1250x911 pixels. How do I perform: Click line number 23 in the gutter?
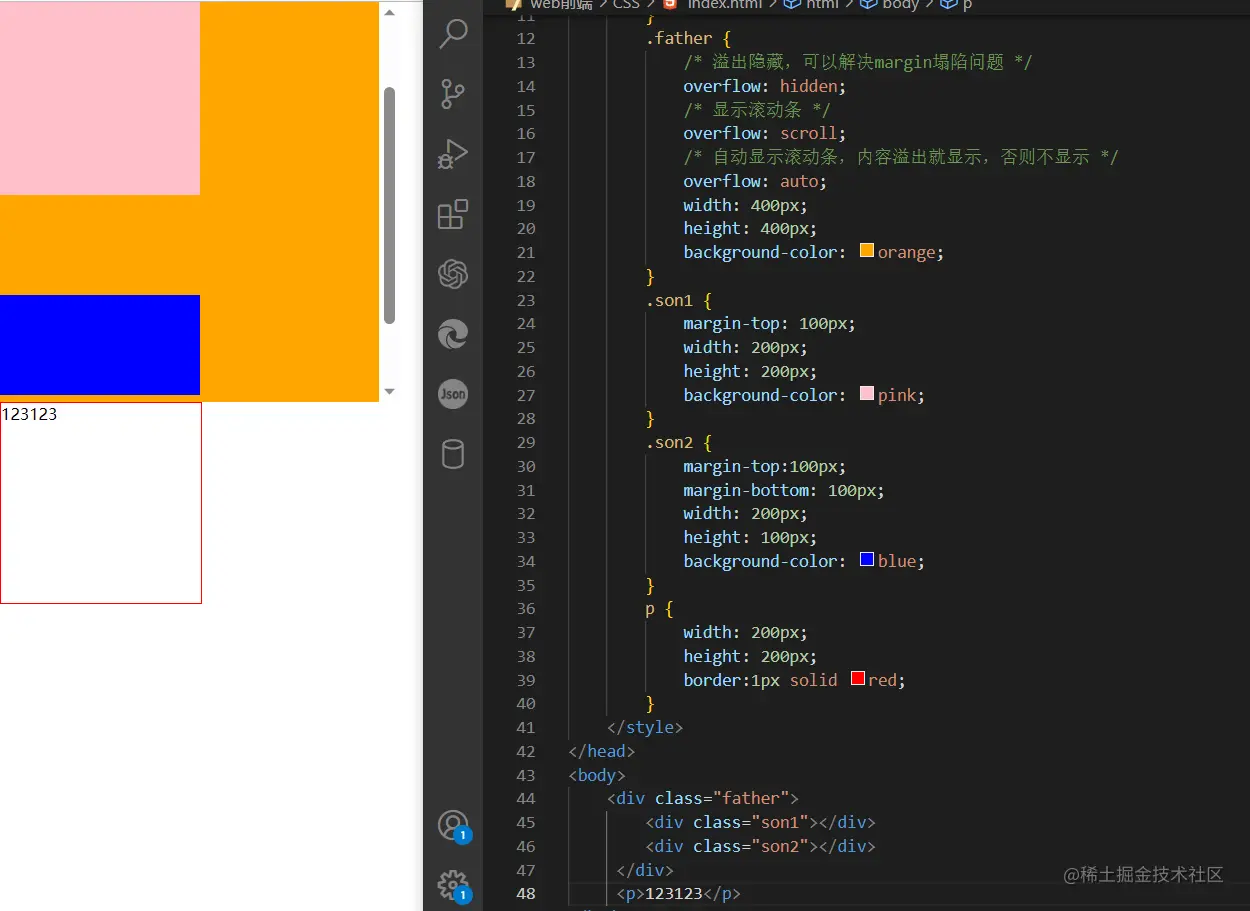click(x=526, y=300)
